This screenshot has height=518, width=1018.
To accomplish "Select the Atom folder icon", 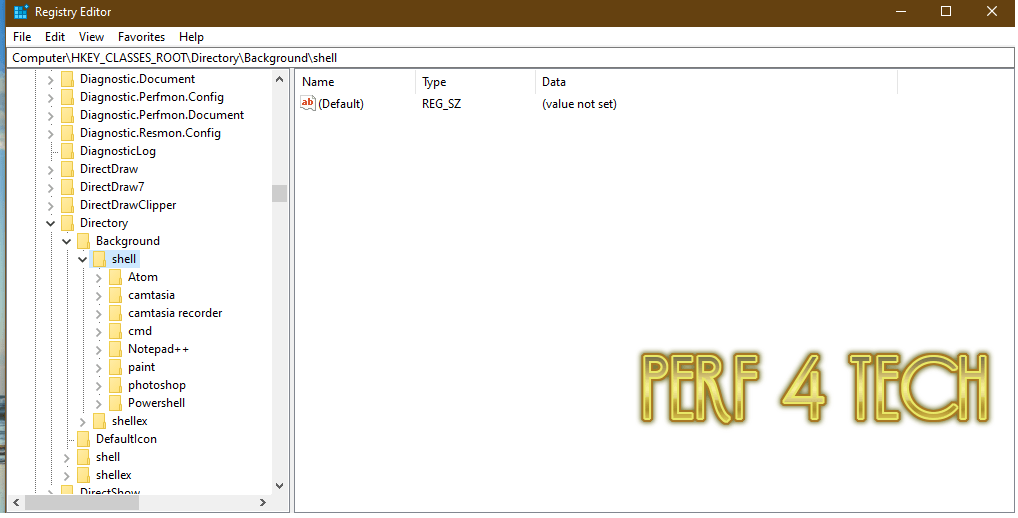I will click(116, 277).
